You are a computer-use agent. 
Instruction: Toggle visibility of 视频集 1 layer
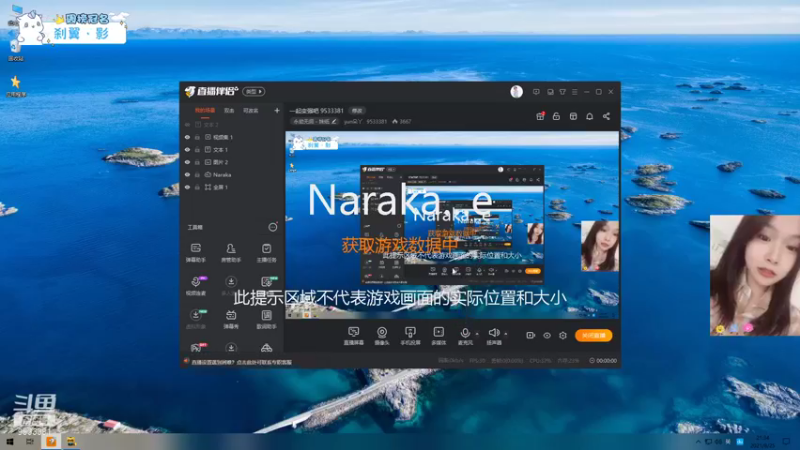pyautogui.click(x=187, y=137)
